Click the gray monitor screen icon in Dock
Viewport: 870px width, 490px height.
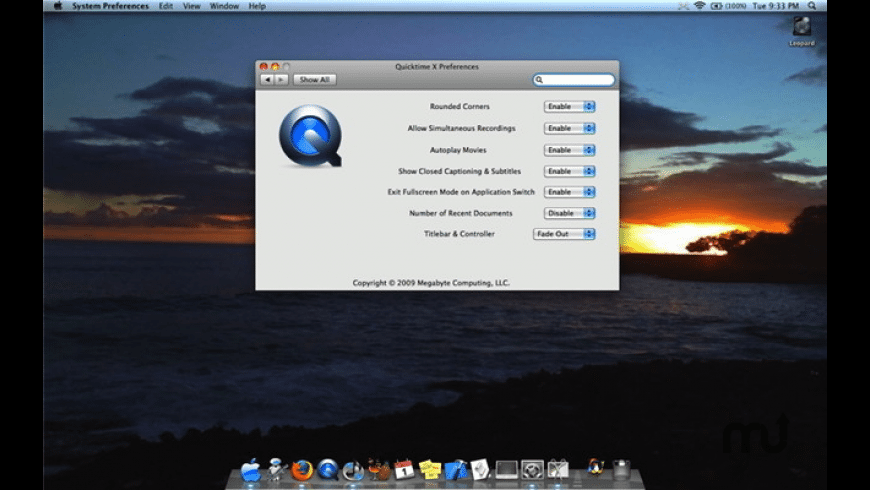[506, 470]
